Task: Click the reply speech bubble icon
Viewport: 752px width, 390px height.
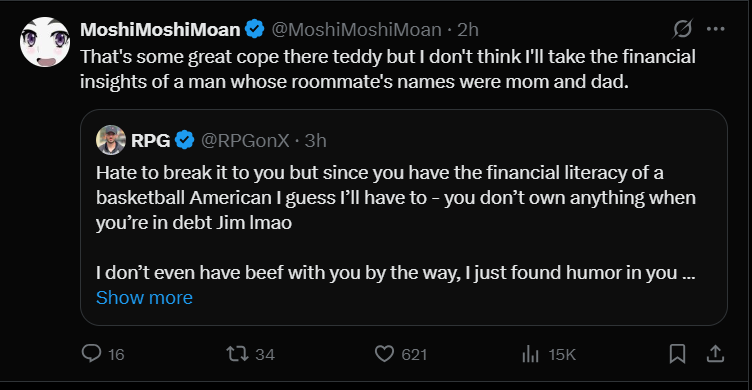Action: pyautogui.click(x=91, y=354)
